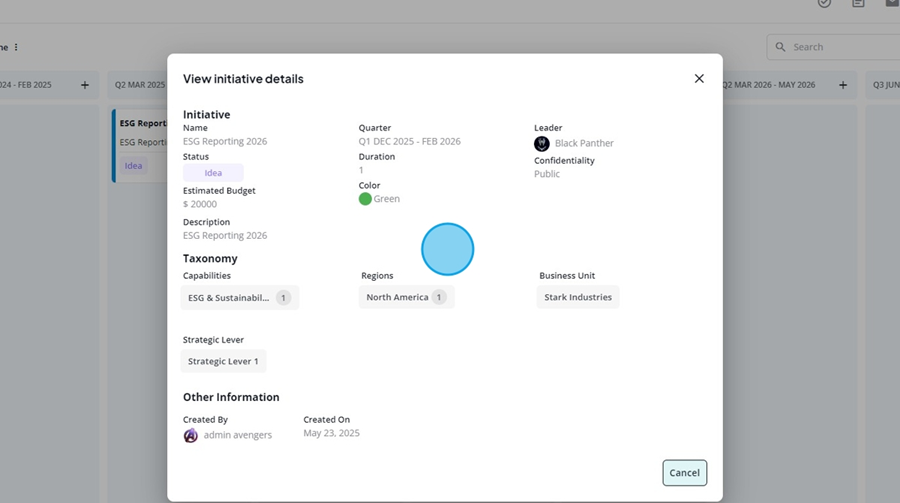The image size is (900, 503).
Task: Click the count badge on North America
Action: 439,297
